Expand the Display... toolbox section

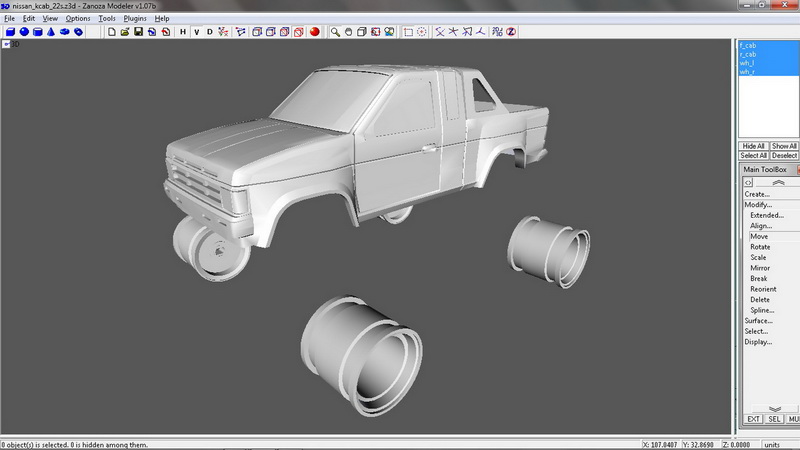pos(758,342)
